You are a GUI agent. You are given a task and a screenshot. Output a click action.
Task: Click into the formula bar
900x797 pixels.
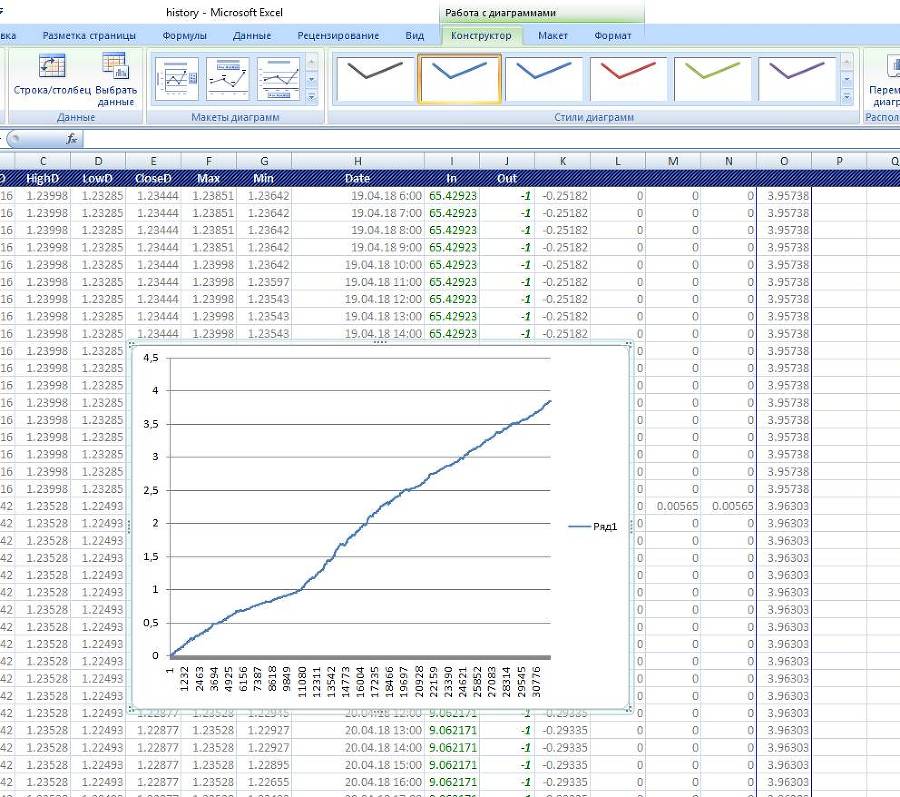click(491, 139)
